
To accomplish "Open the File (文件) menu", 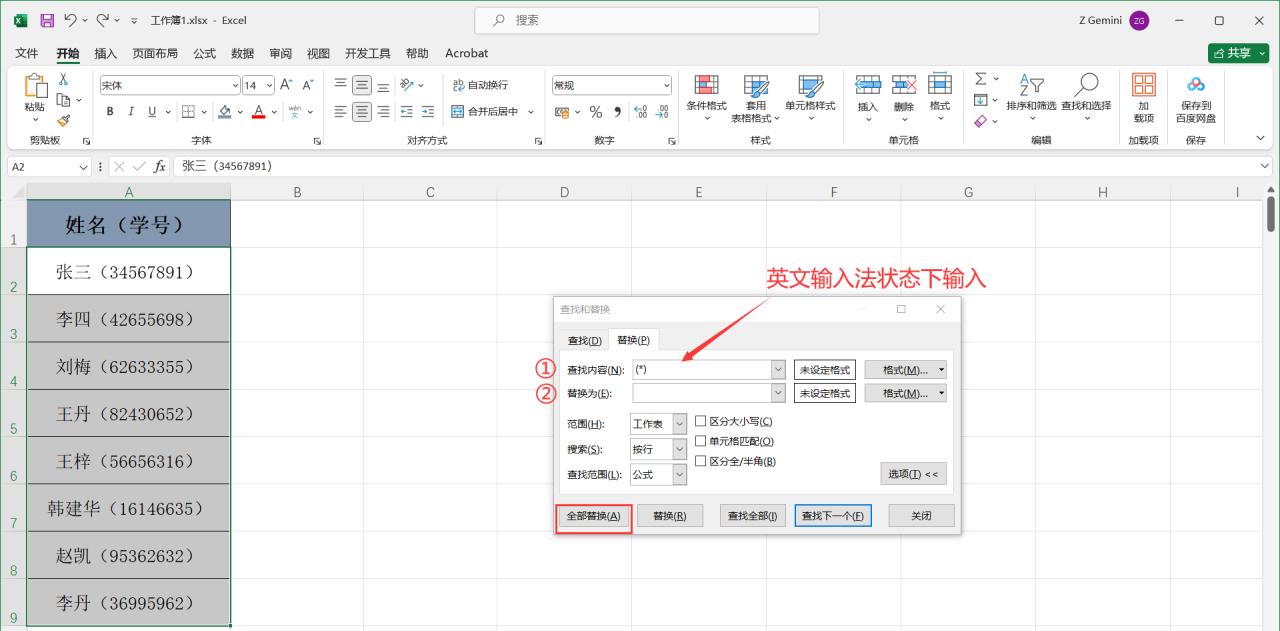I will coord(27,53).
